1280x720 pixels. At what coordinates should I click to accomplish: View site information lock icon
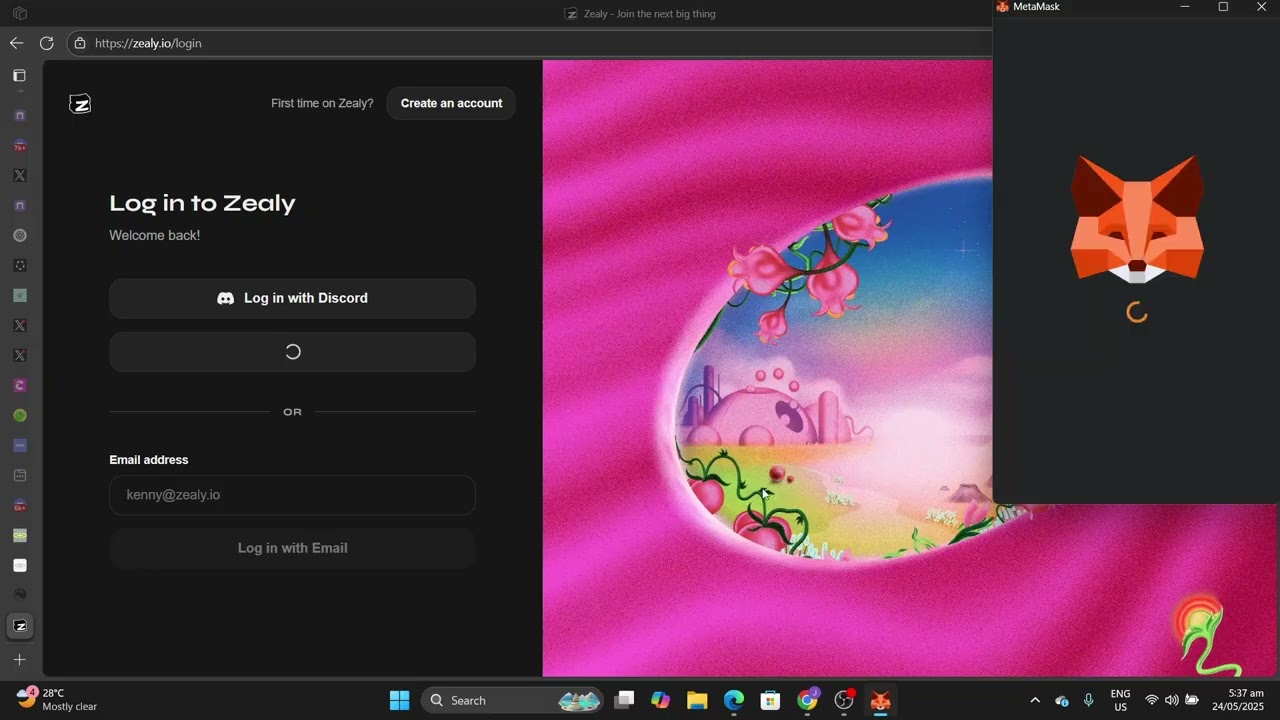click(80, 43)
